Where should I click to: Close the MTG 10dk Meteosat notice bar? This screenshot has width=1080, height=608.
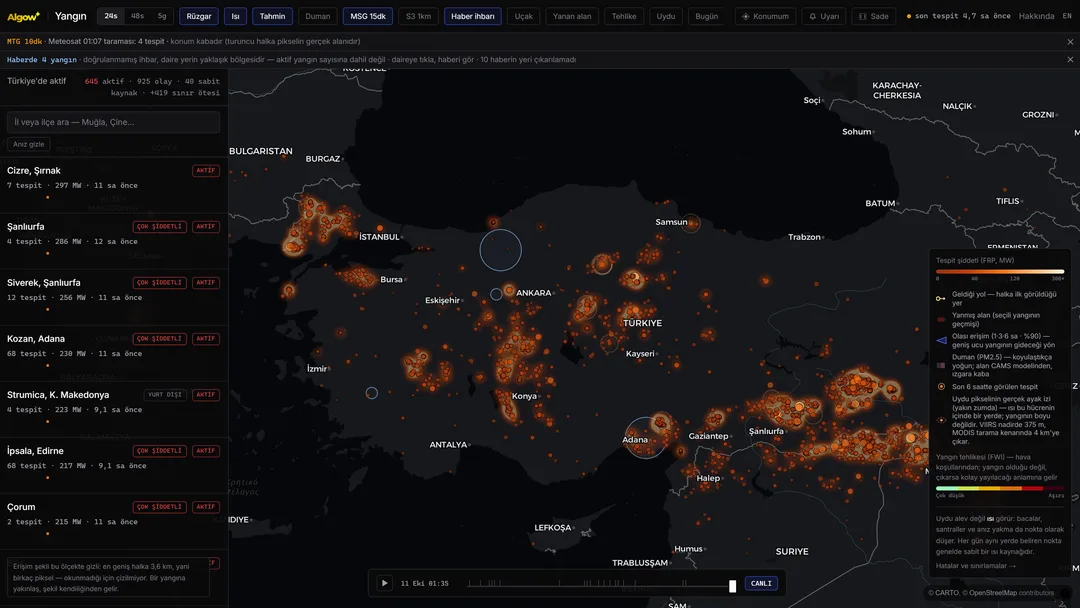(x=1070, y=41)
